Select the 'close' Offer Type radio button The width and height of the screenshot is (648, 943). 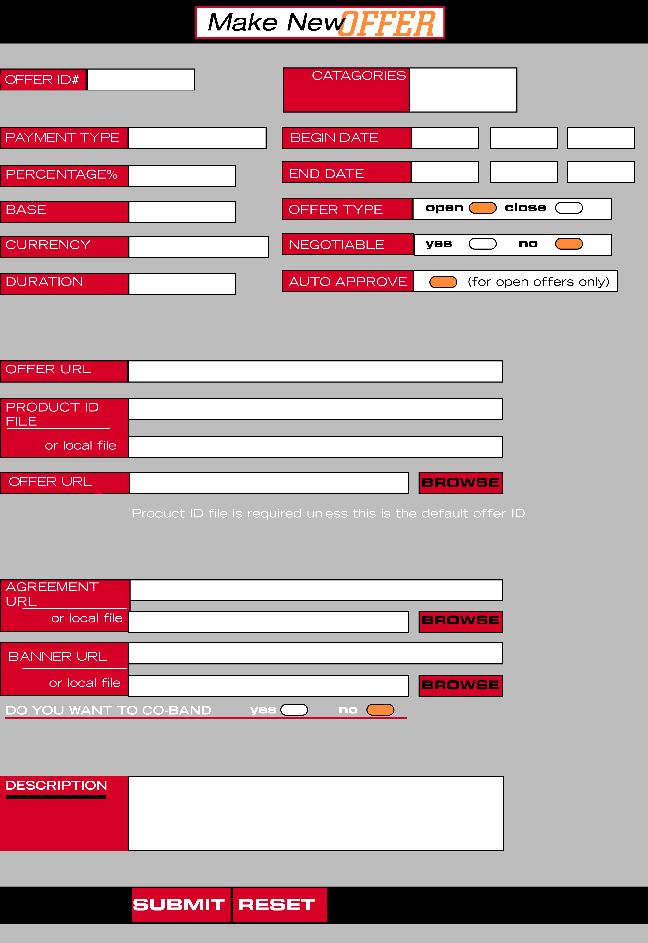pyautogui.click(x=569, y=208)
